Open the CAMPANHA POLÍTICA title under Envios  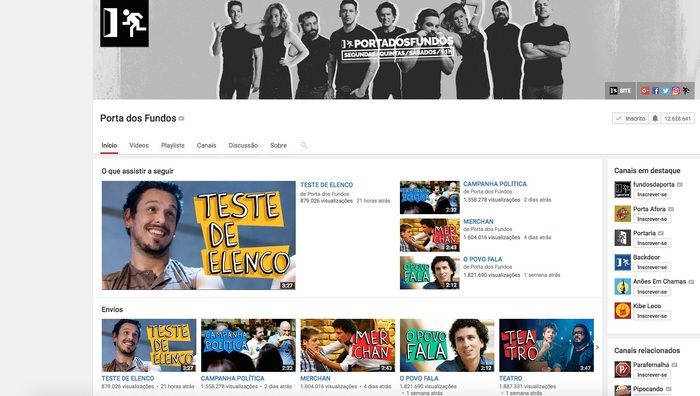(233, 378)
